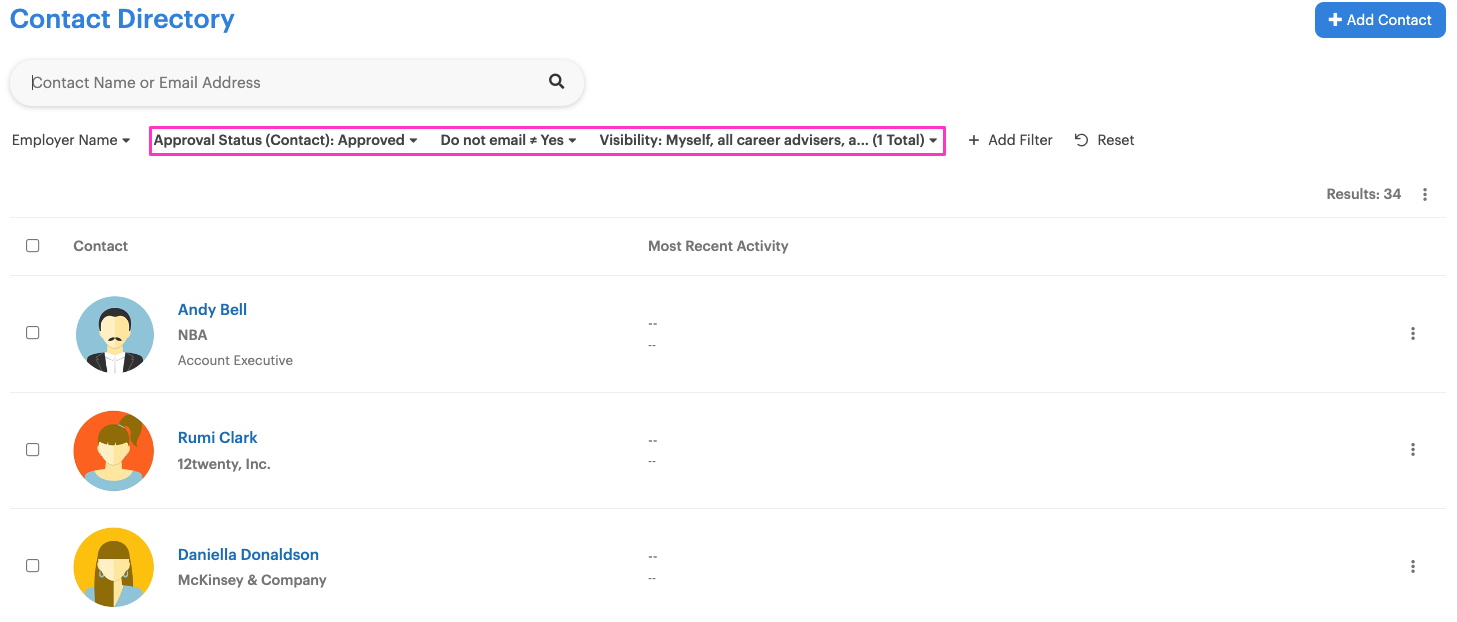Check the box for Andy Bell
Image resolution: width=1457 pixels, height=622 pixels.
click(x=33, y=333)
